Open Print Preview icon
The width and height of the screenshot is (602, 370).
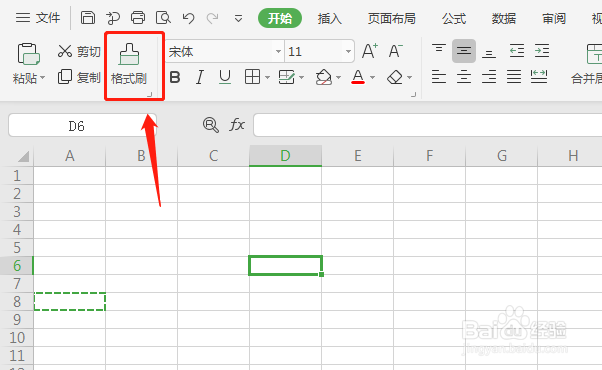[163, 18]
